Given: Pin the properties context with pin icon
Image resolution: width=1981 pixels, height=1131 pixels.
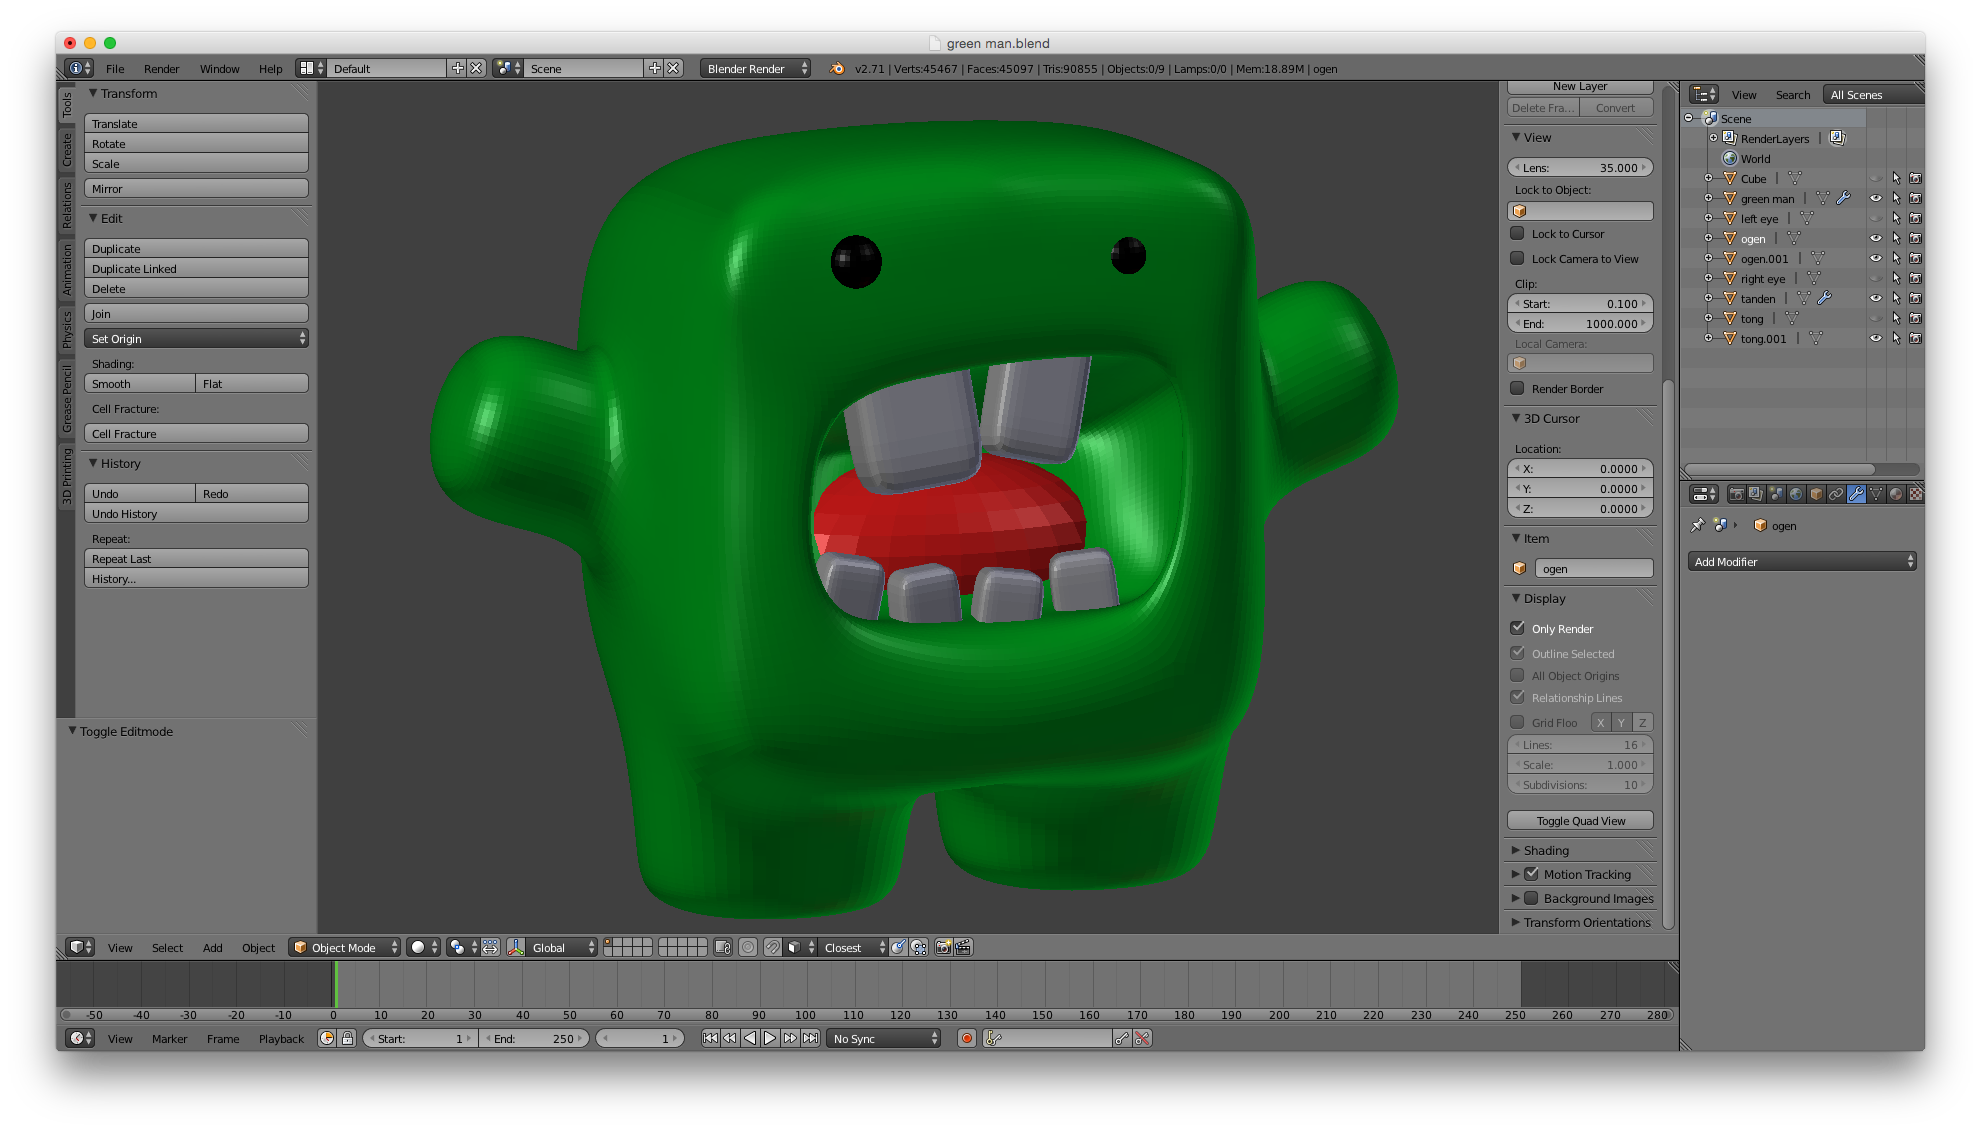Looking at the screenshot, I should click(1697, 525).
